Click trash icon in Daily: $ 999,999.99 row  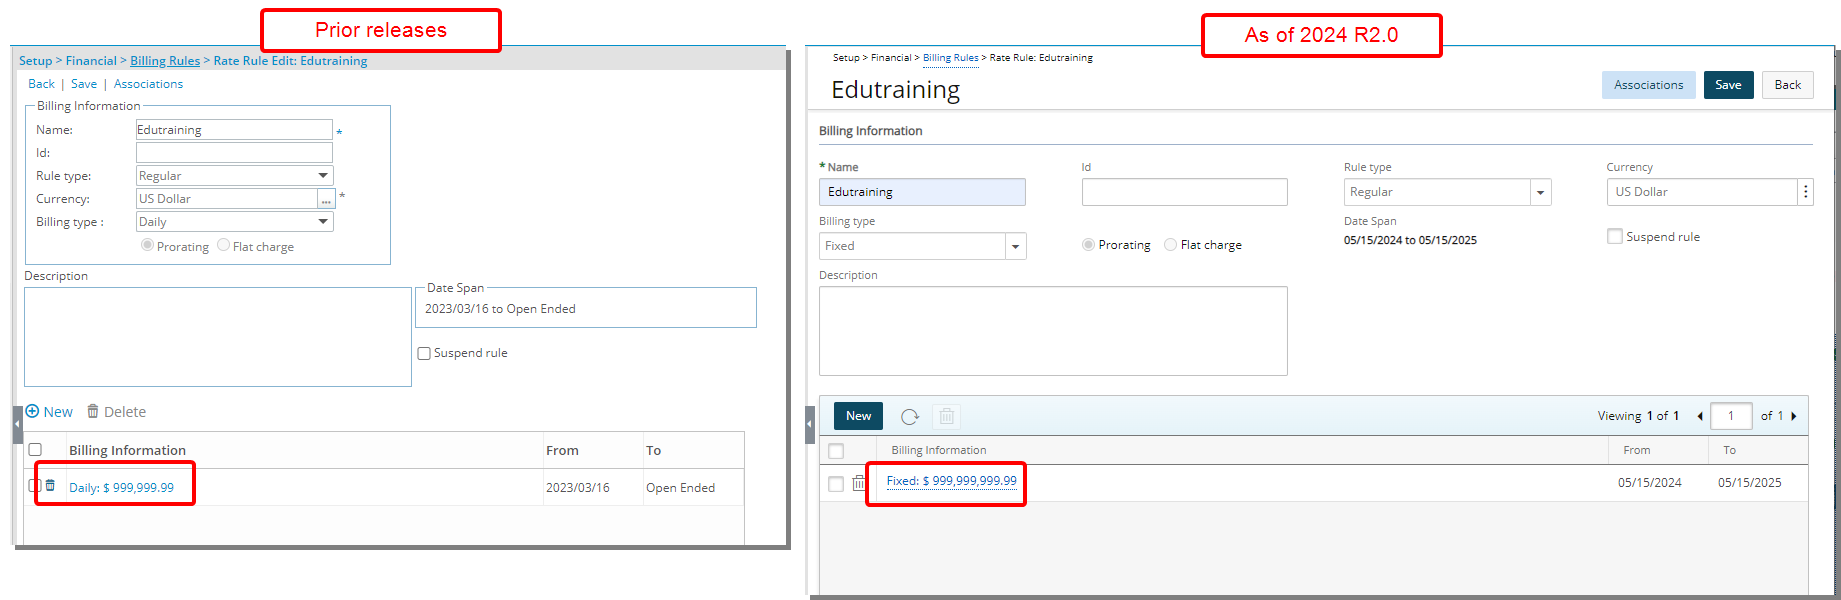[x=50, y=485]
